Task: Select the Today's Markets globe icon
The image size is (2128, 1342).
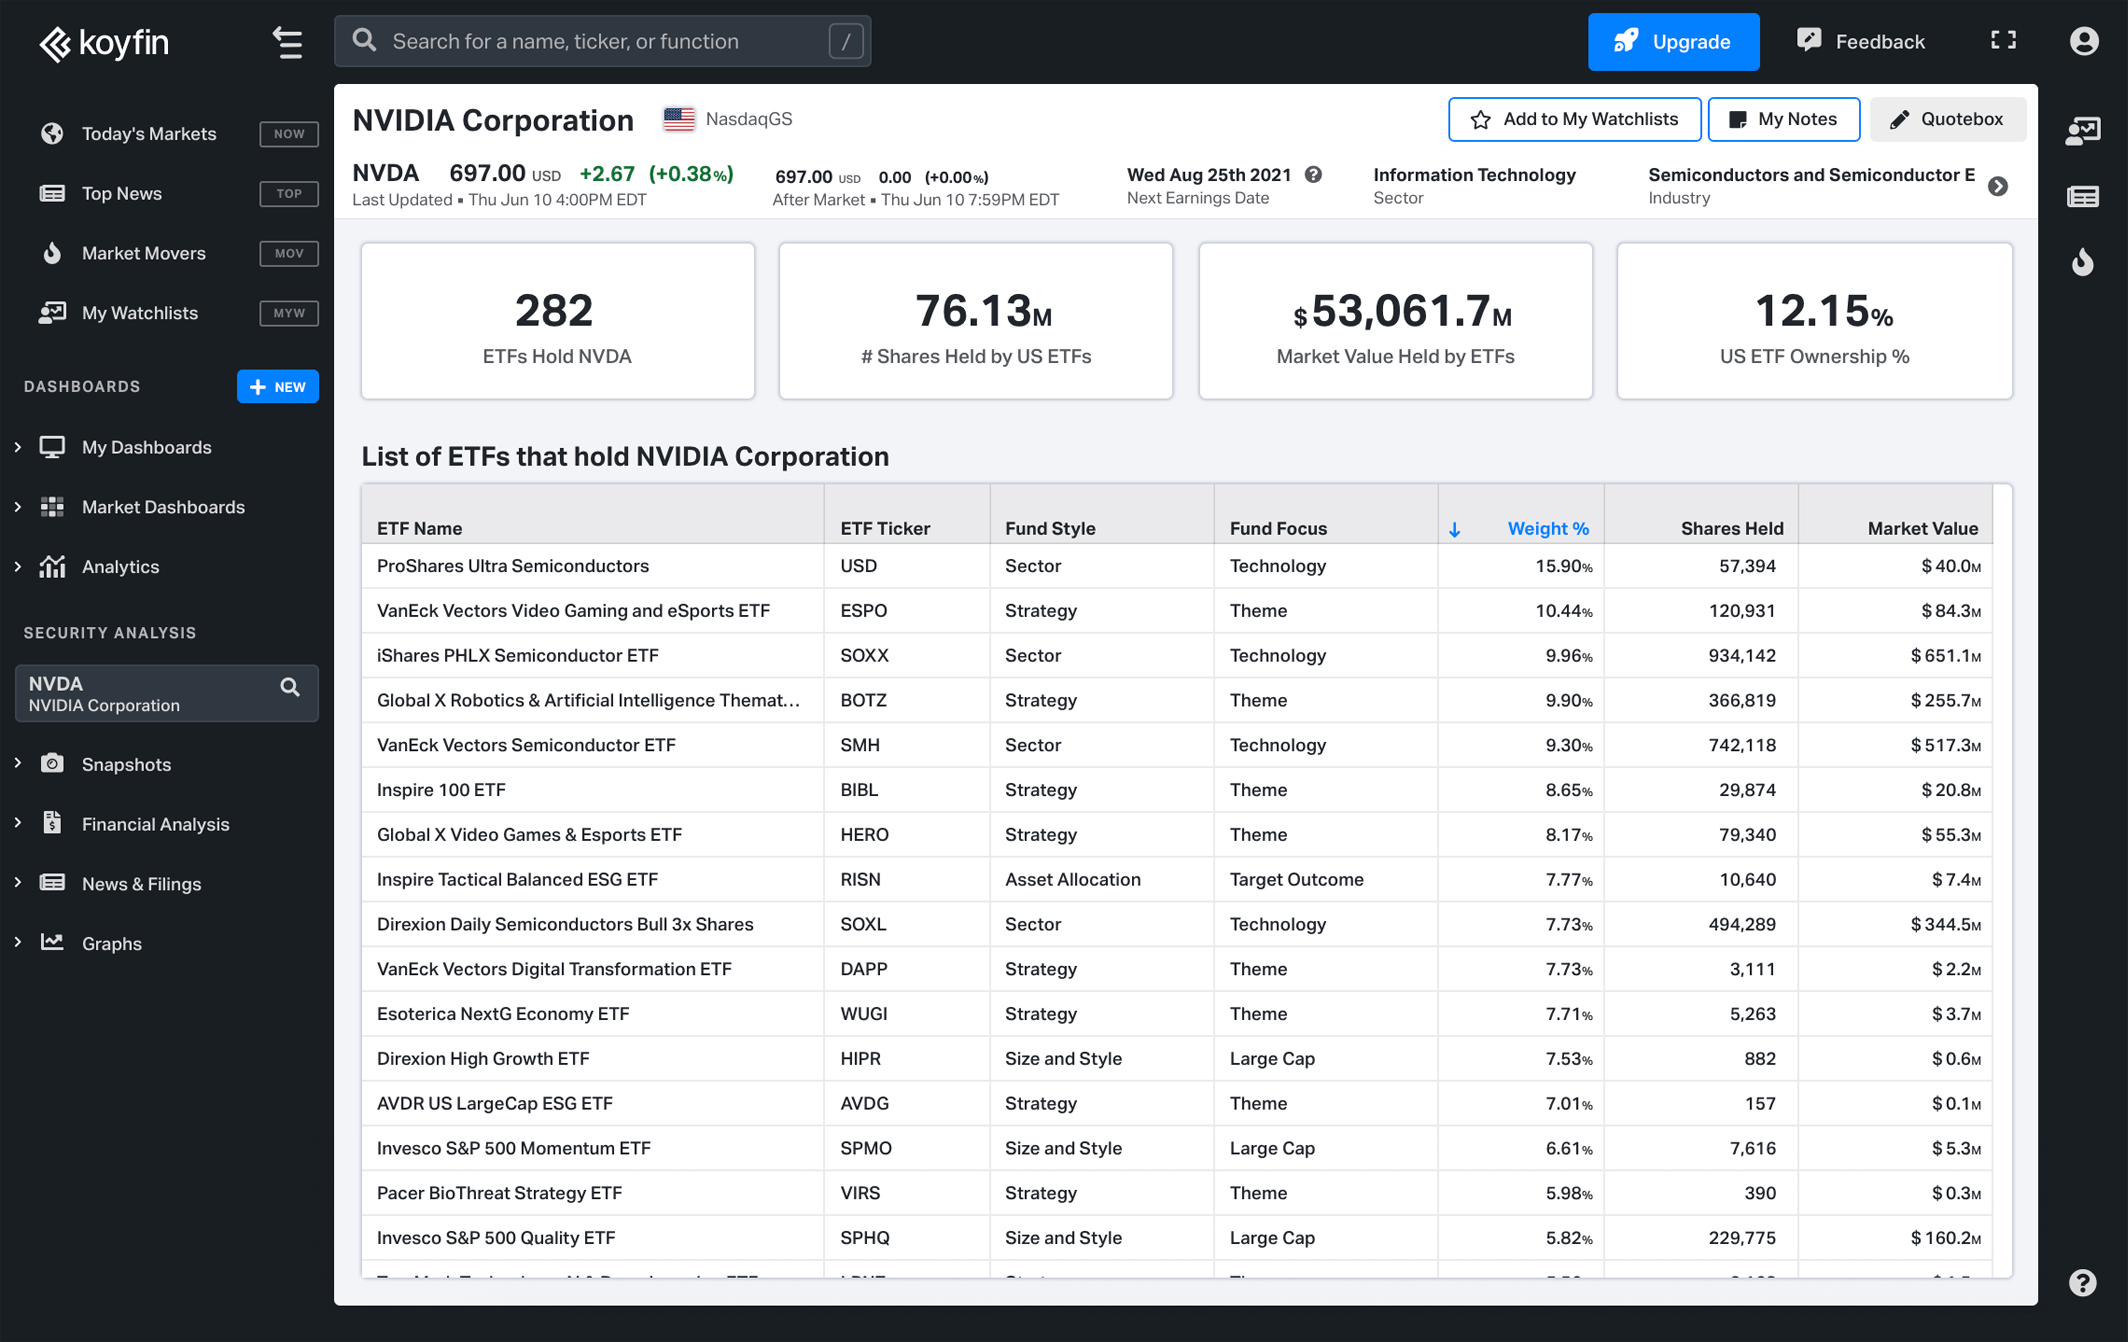Action: click(52, 133)
